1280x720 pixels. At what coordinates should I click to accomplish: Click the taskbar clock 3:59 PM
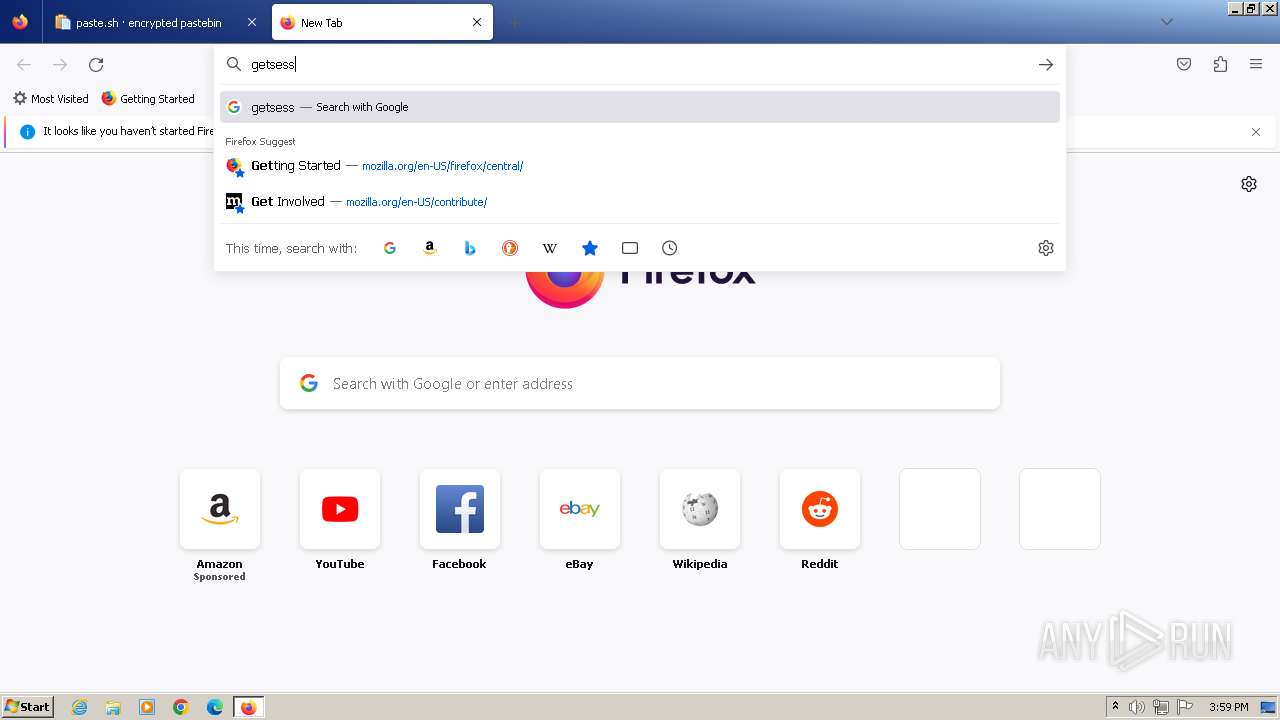tap(1229, 707)
